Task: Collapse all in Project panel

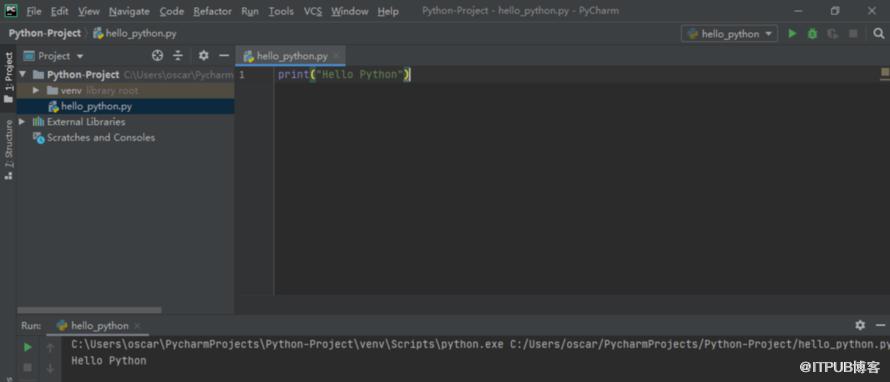Action: [x=178, y=56]
